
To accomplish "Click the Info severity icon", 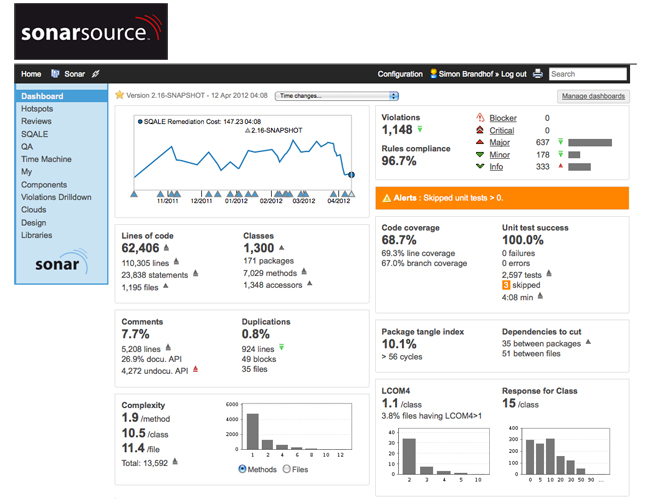I will 480,167.
